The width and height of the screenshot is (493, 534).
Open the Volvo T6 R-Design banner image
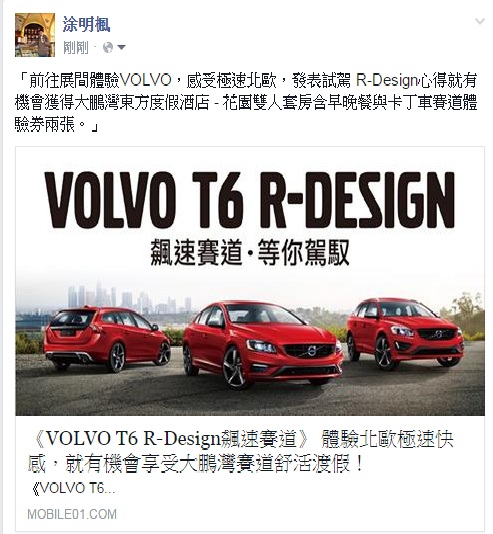250,281
